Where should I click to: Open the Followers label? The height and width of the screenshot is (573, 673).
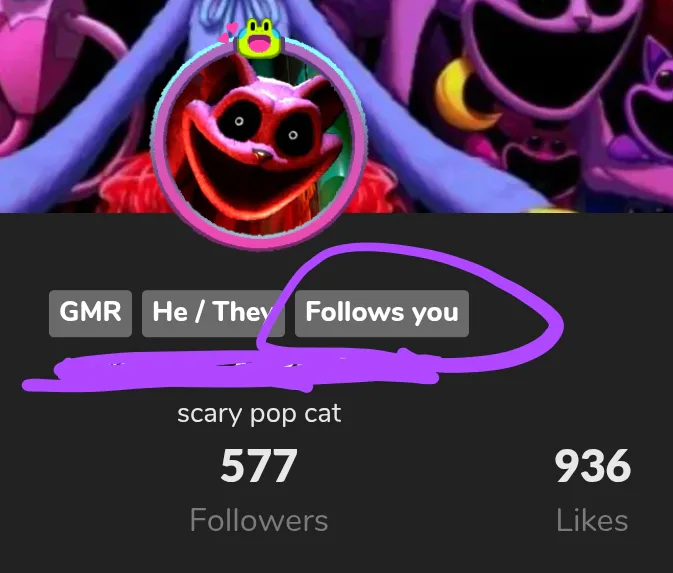pyautogui.click(x=259, y=520)
